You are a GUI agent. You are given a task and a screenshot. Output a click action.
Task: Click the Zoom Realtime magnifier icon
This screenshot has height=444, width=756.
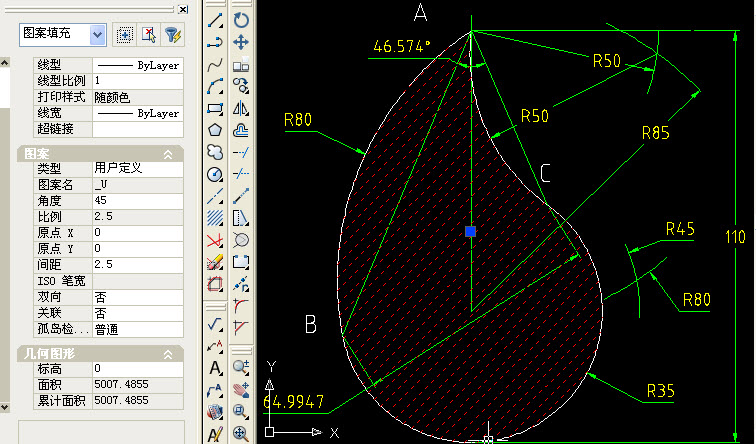pos(241,367)
